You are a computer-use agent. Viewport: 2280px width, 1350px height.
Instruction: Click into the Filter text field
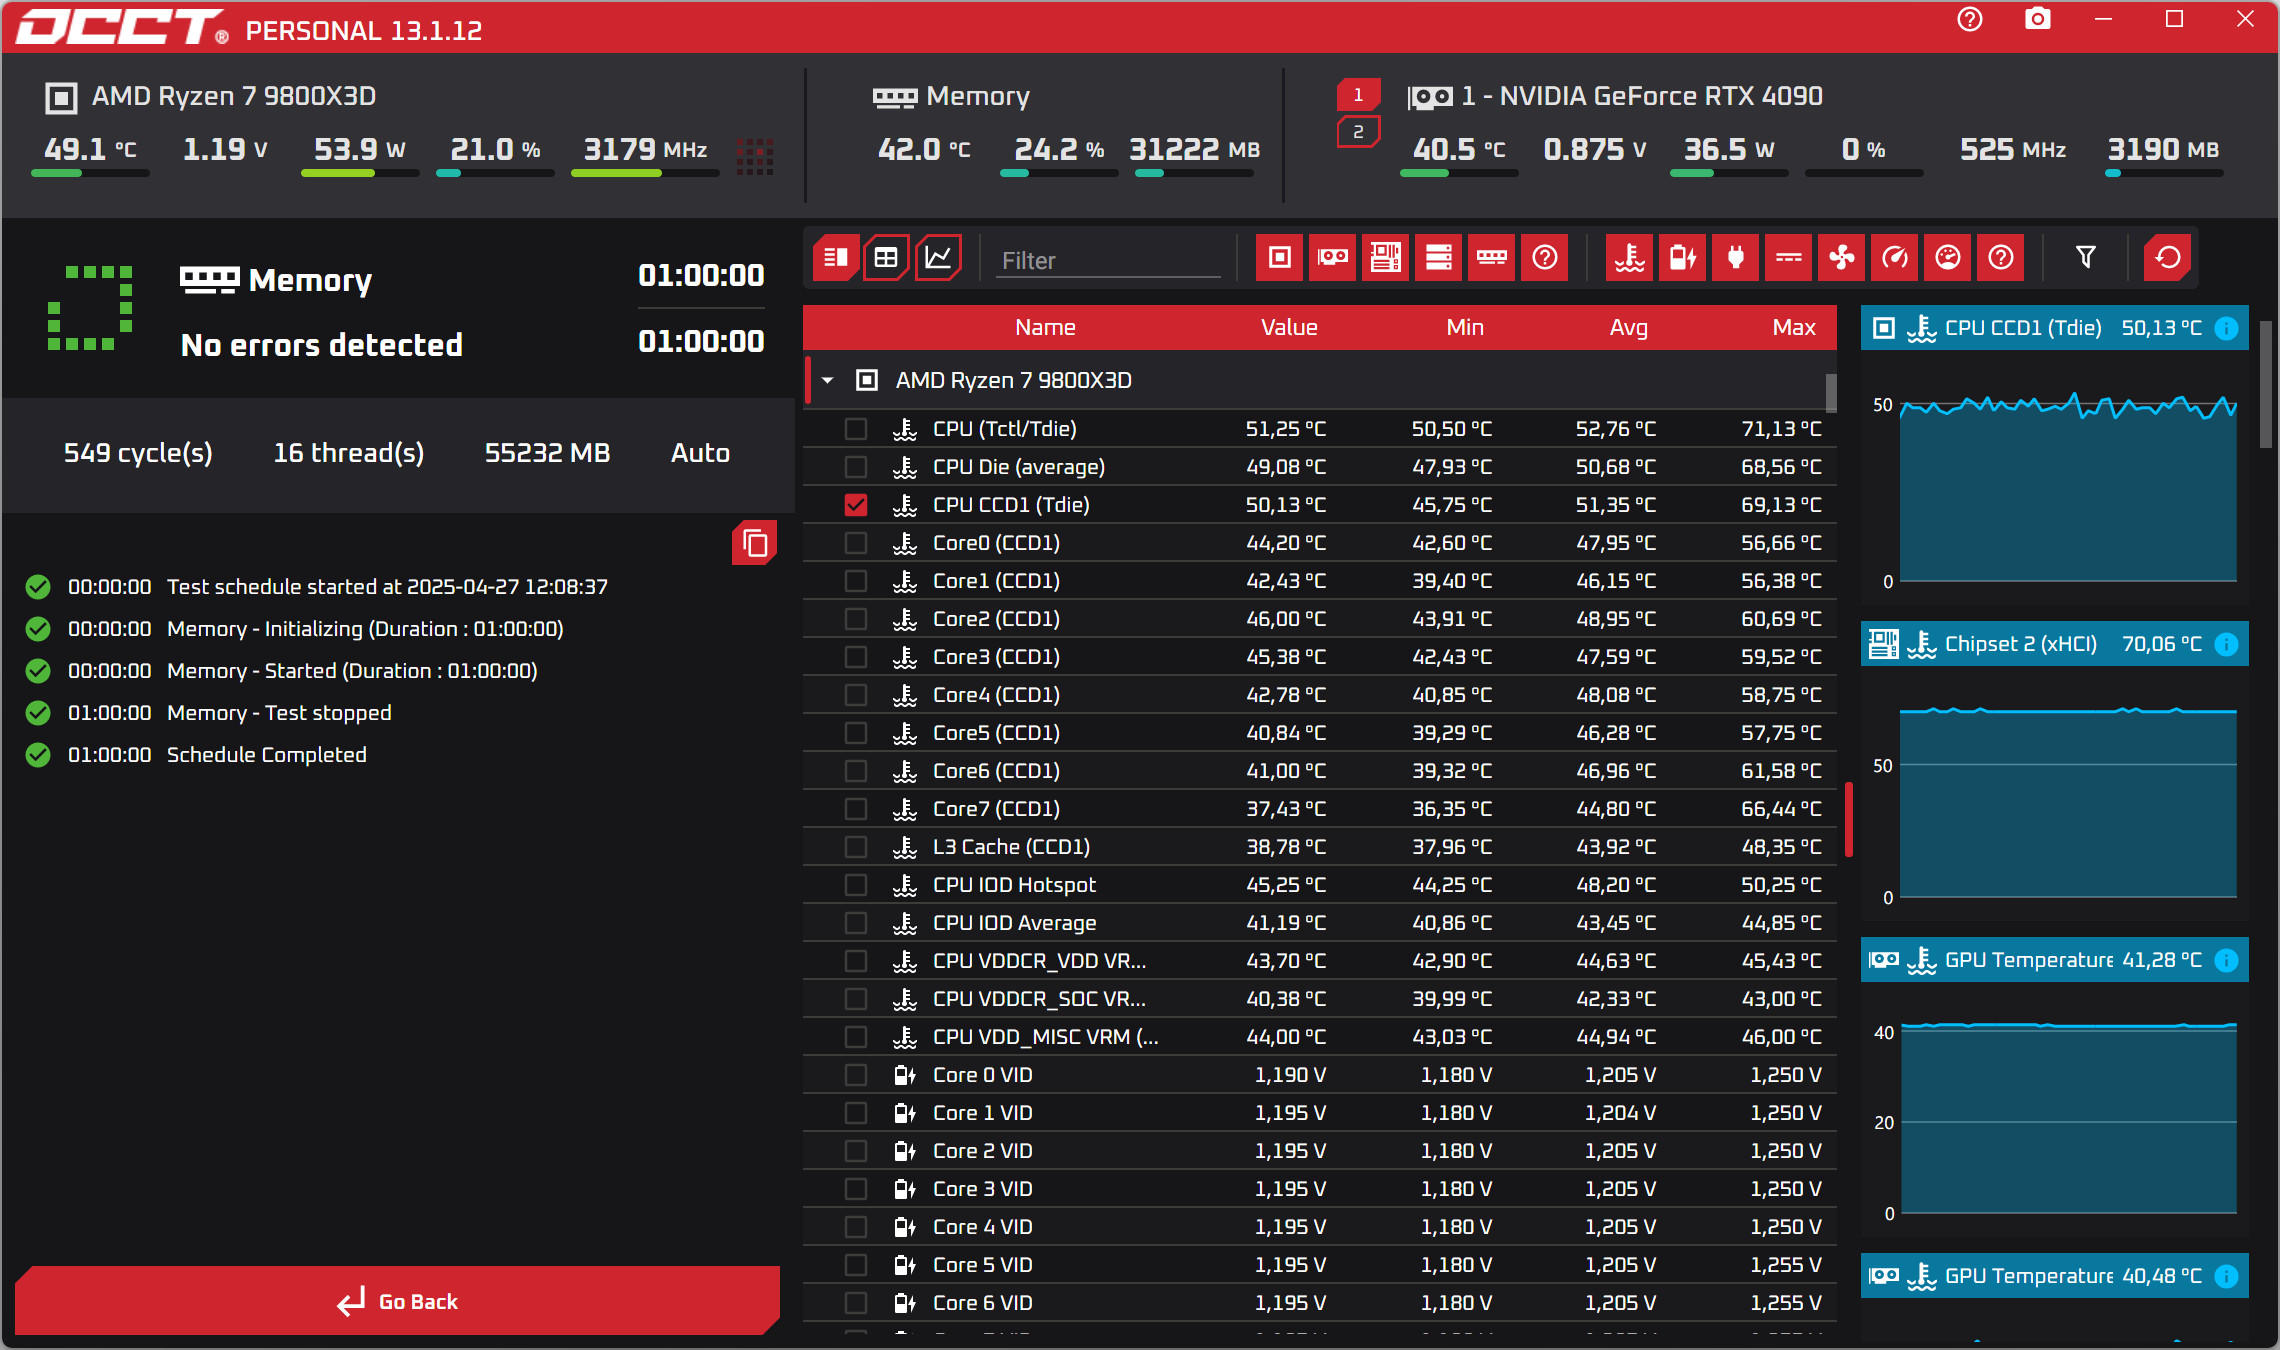[x=1108, y=261]
